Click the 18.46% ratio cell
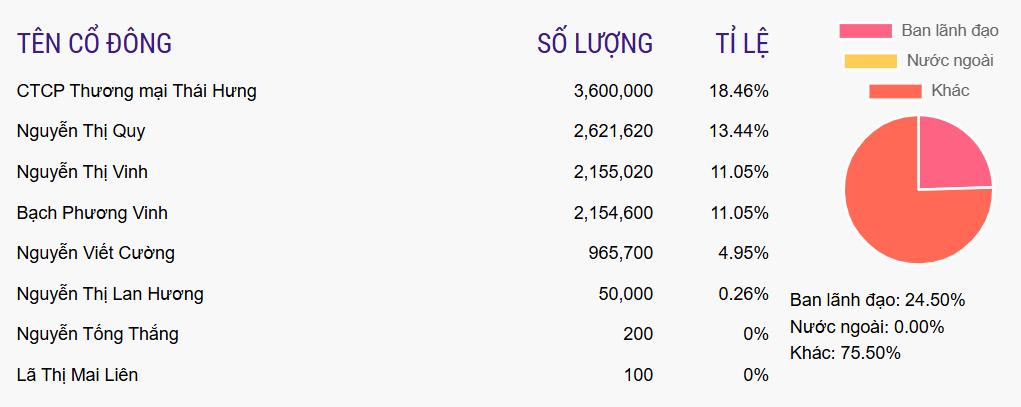Viewport: 1021px width, 407px height. click(739, 91)
